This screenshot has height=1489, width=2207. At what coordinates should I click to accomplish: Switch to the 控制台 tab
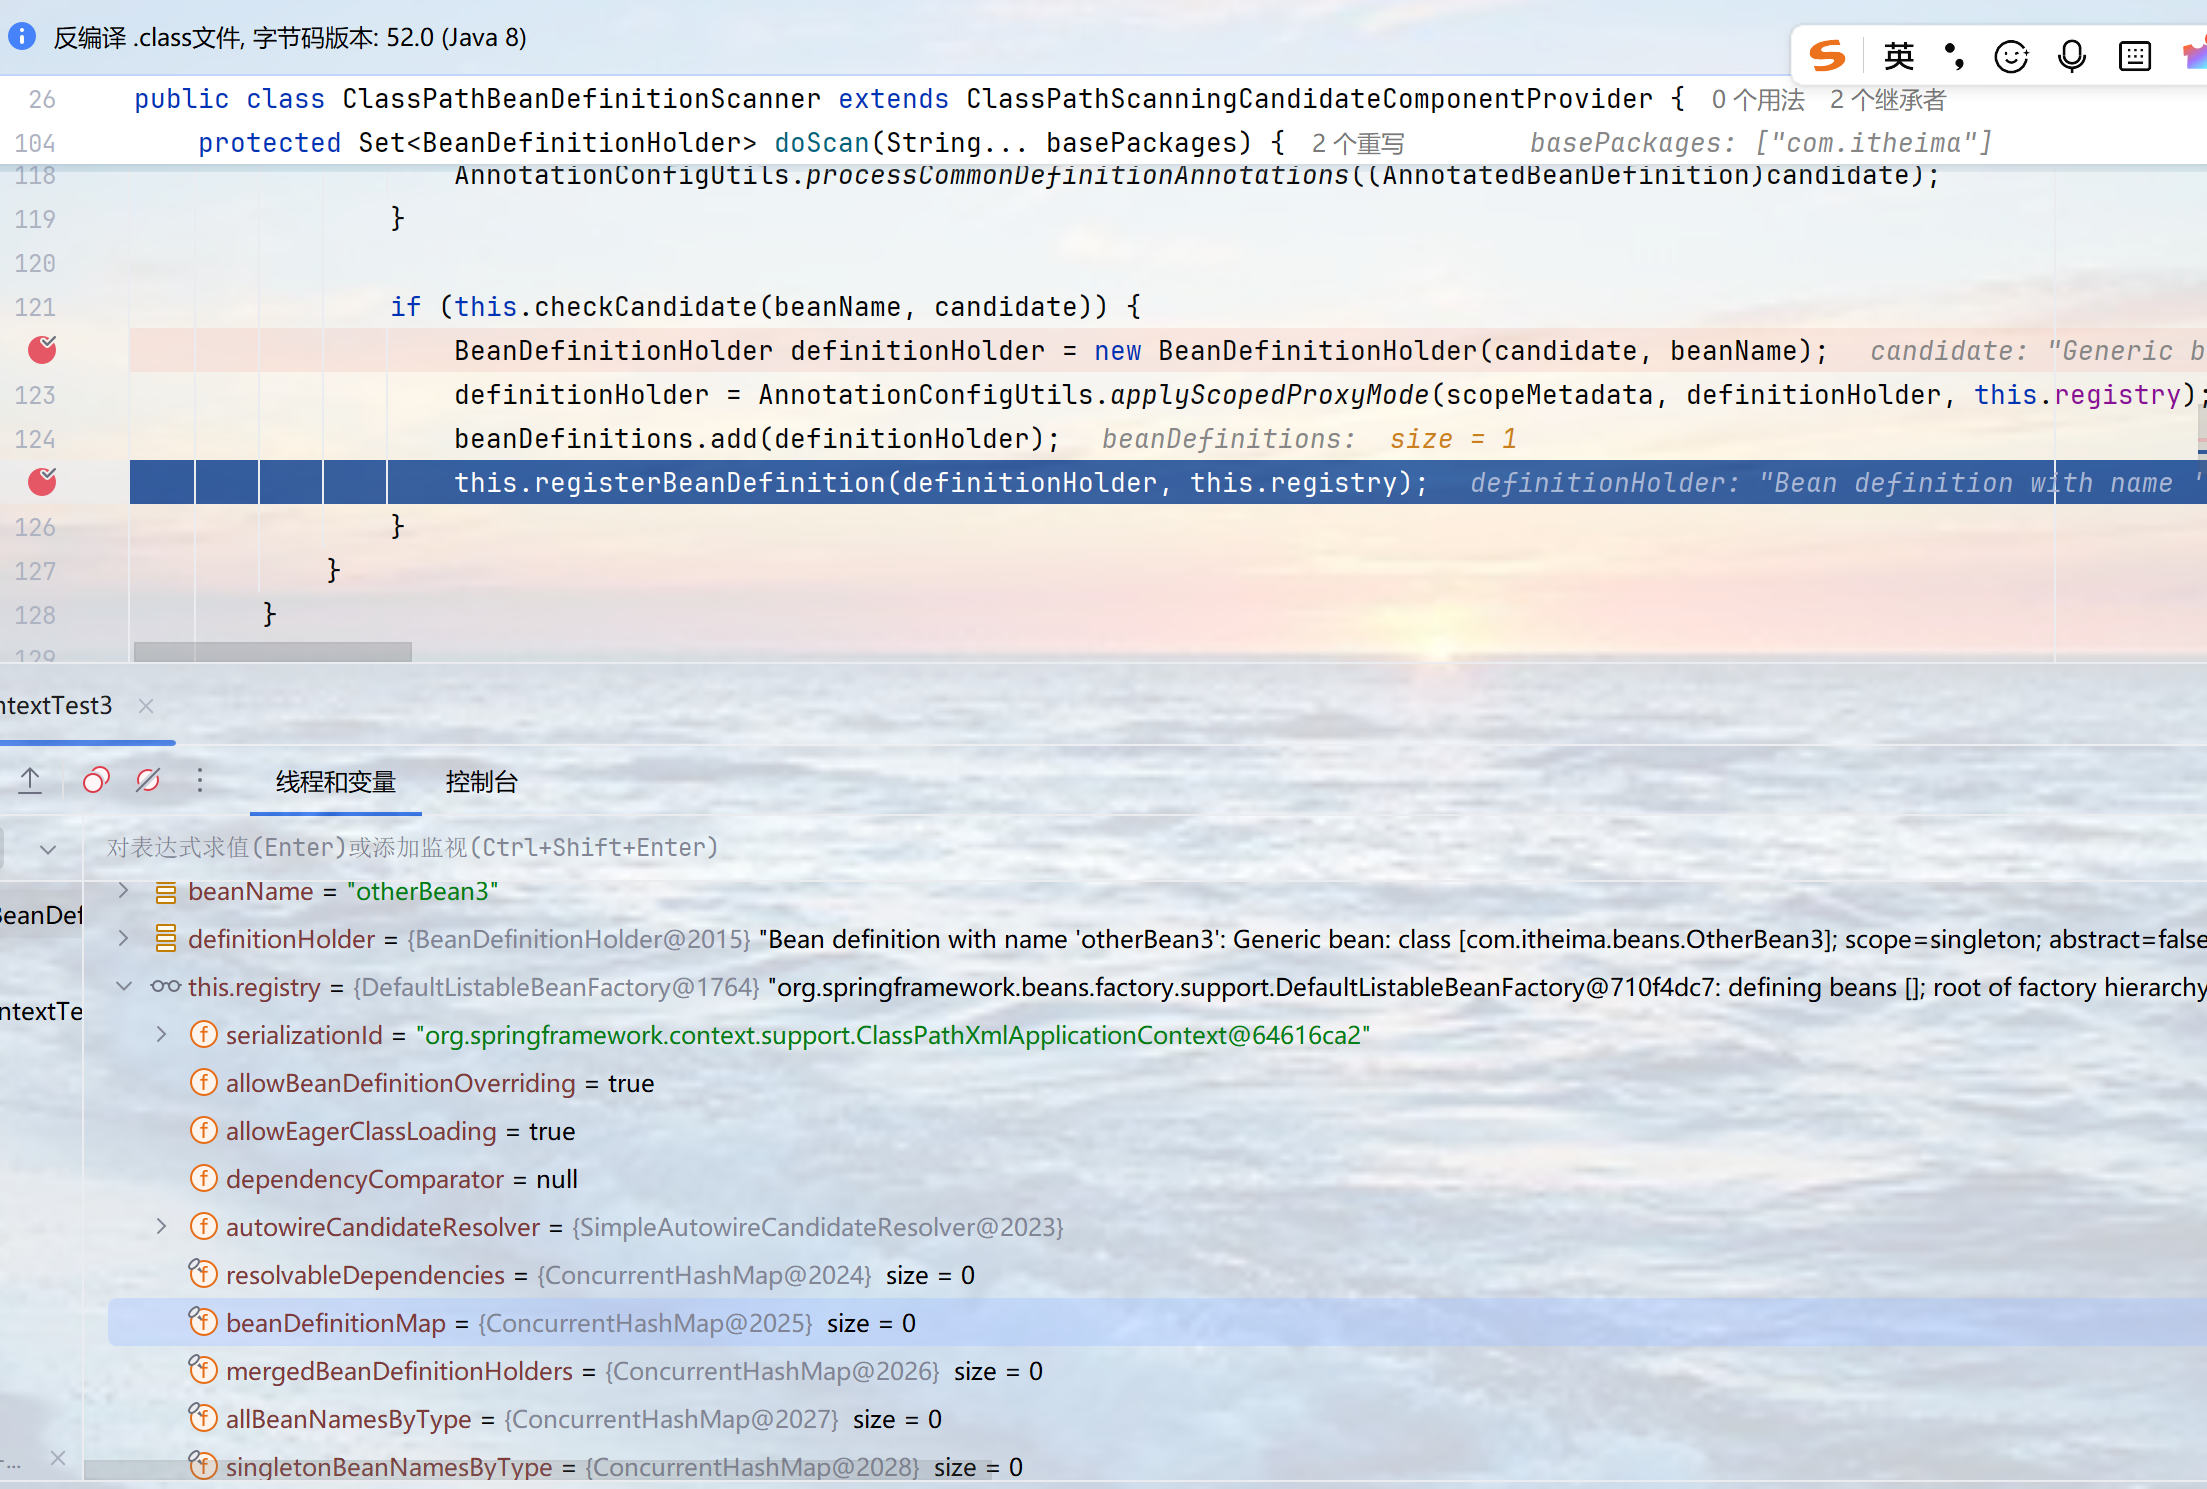pos(481,782)
